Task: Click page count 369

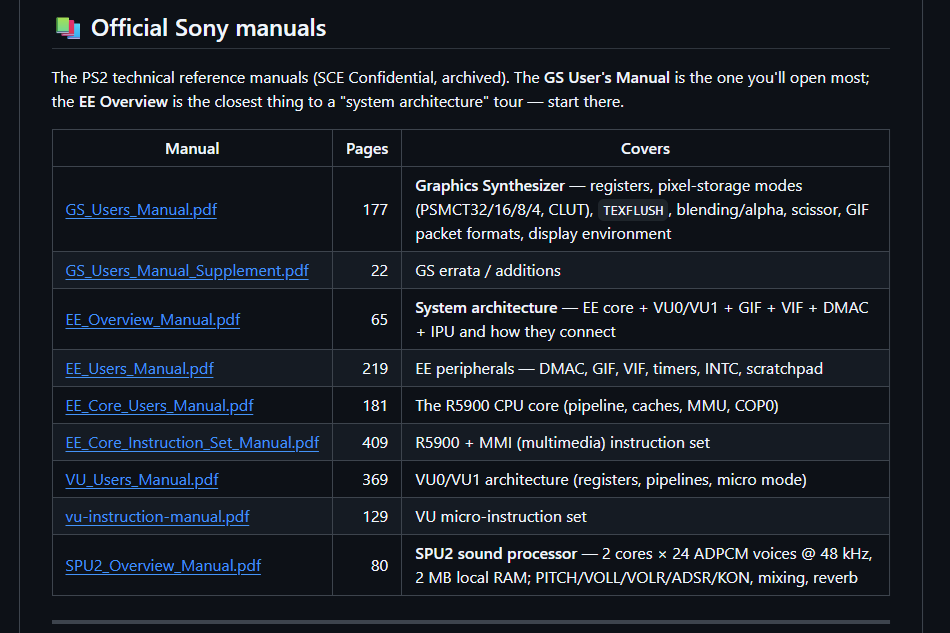Action: 375,480
